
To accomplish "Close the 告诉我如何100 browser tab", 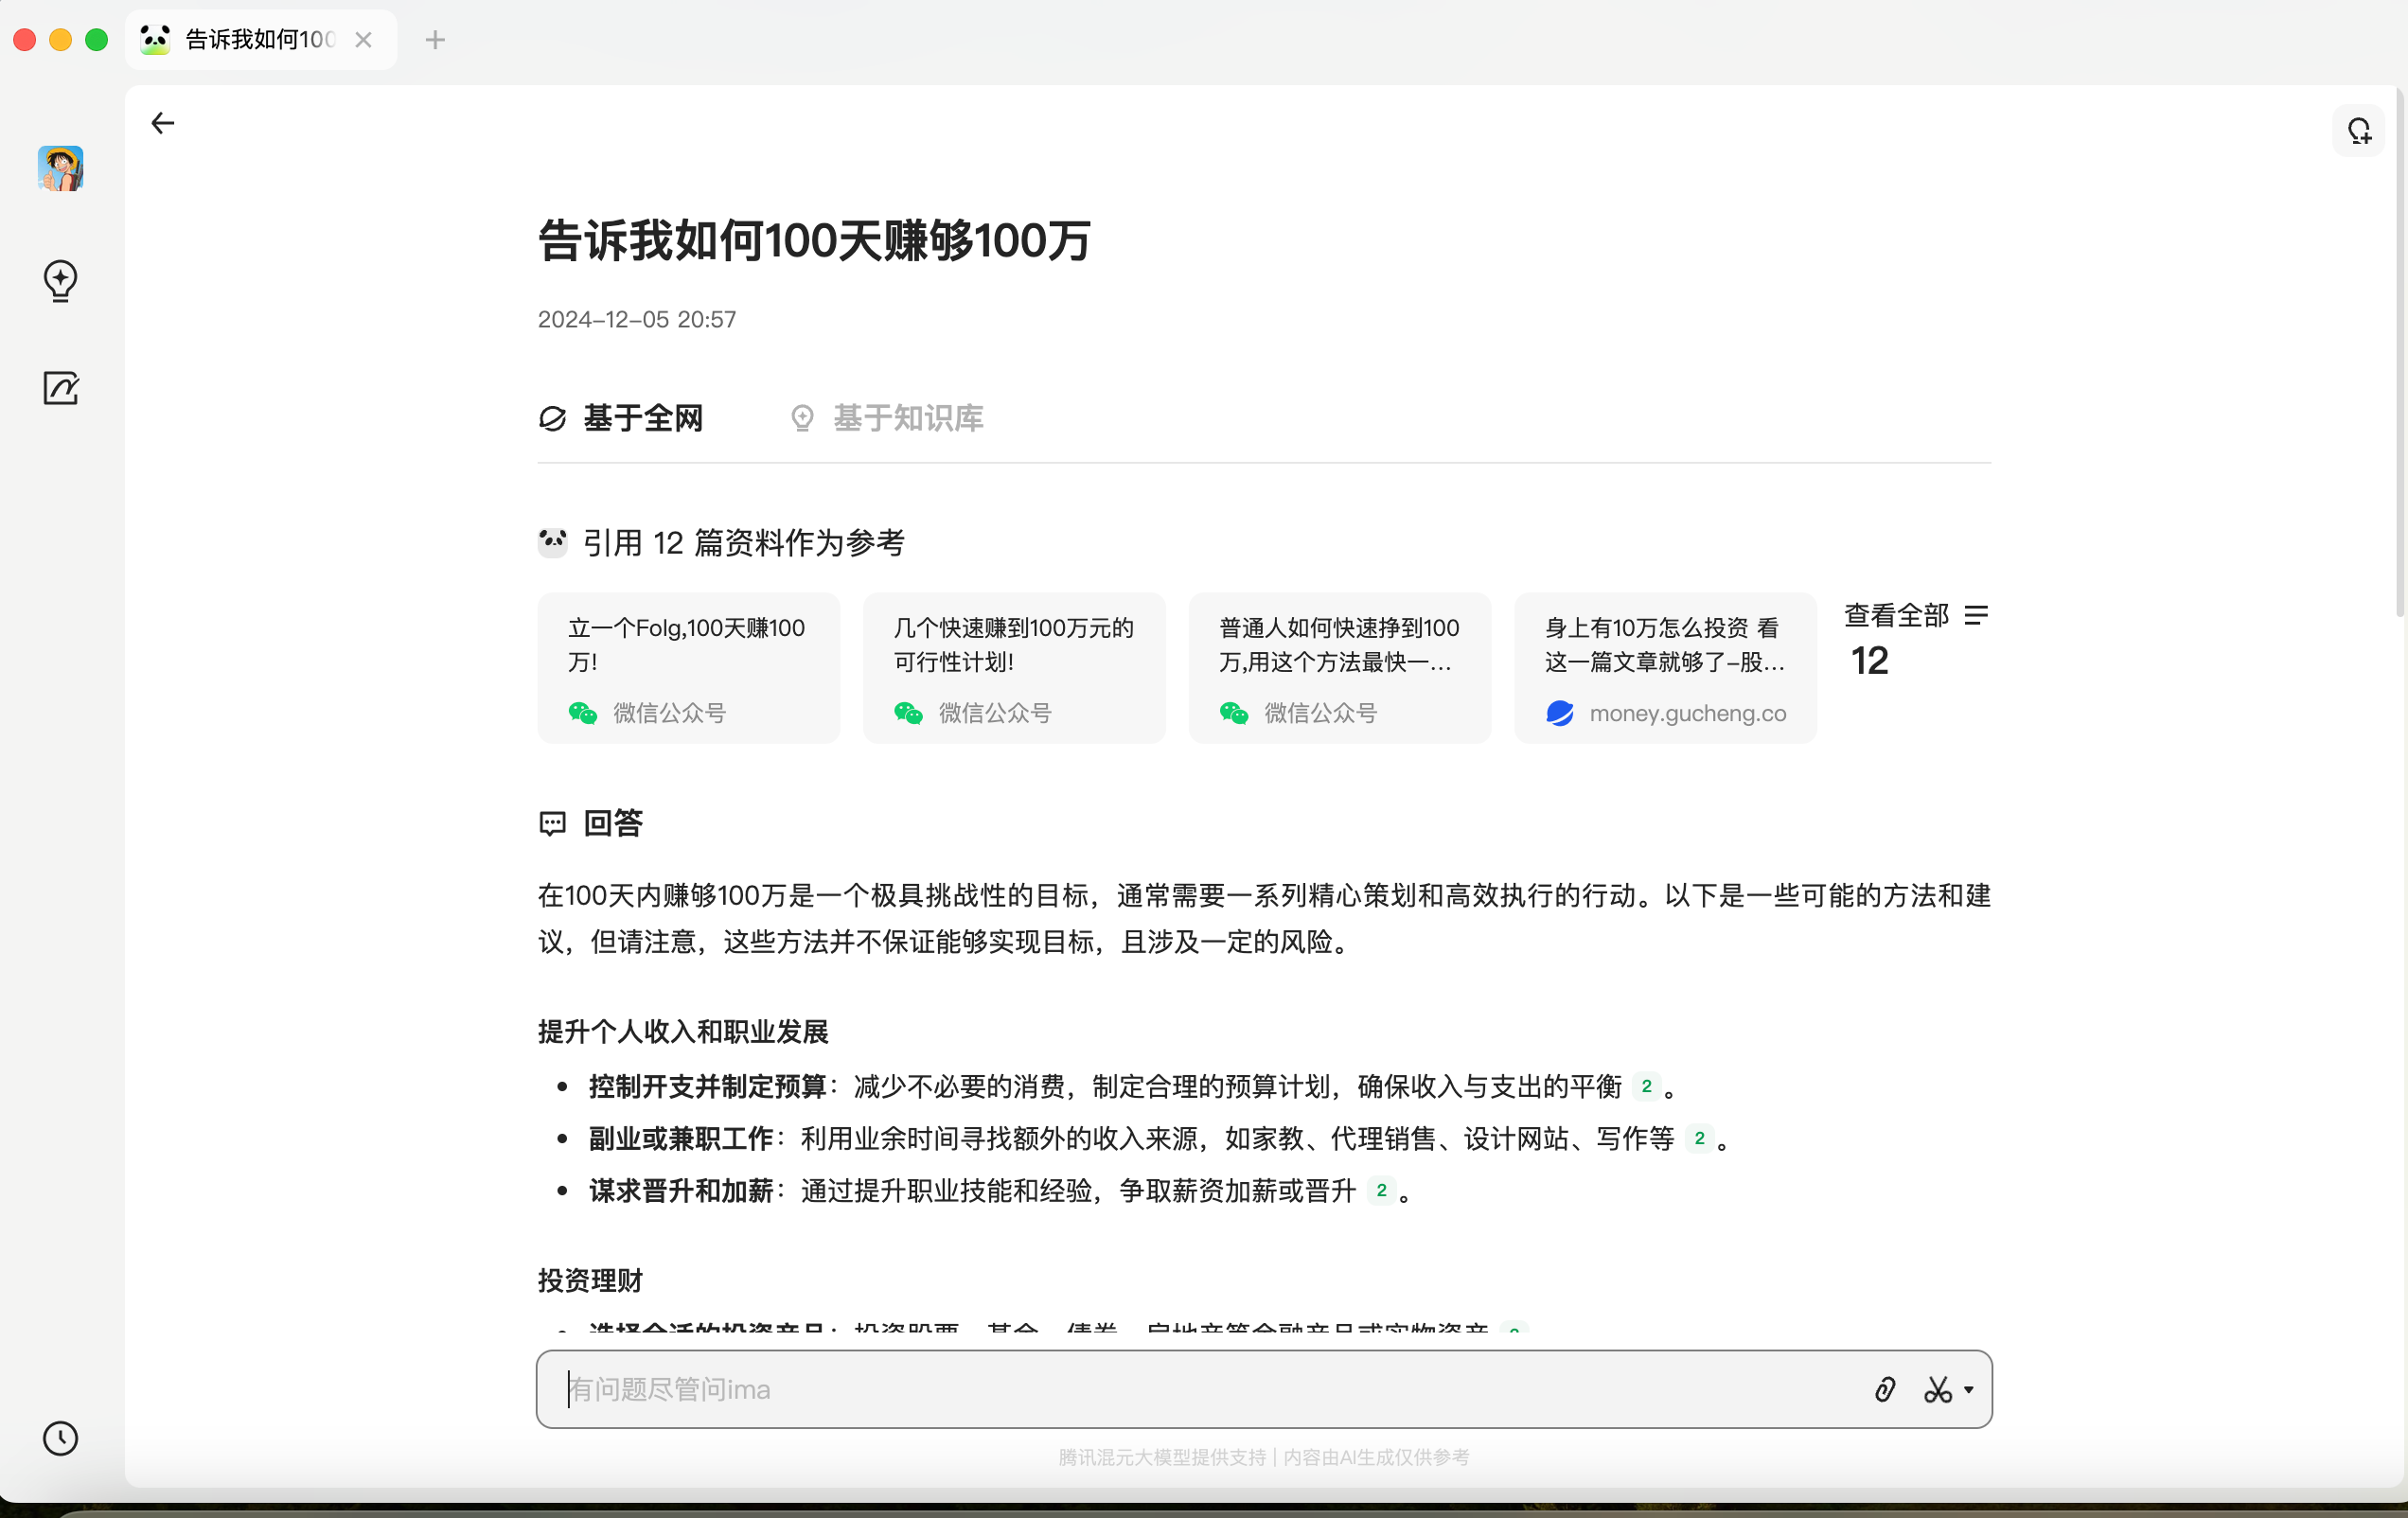I will click(x=364, y=40).
